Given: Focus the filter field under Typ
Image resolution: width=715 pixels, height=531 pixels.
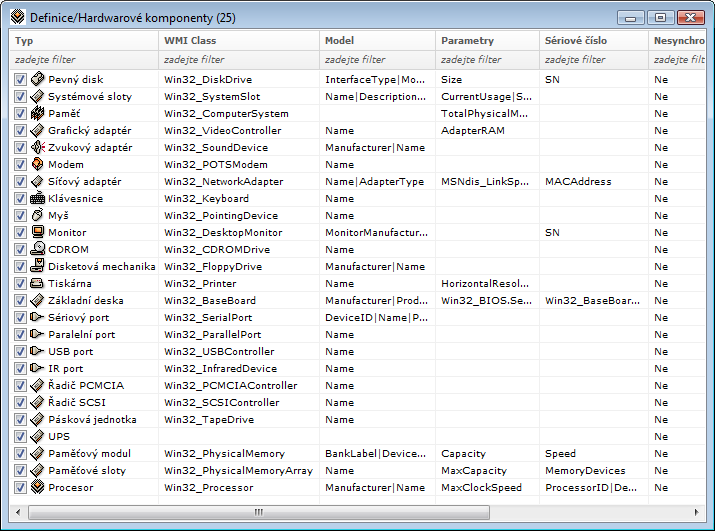Looking at the screenshot, I should pos(84,60).
